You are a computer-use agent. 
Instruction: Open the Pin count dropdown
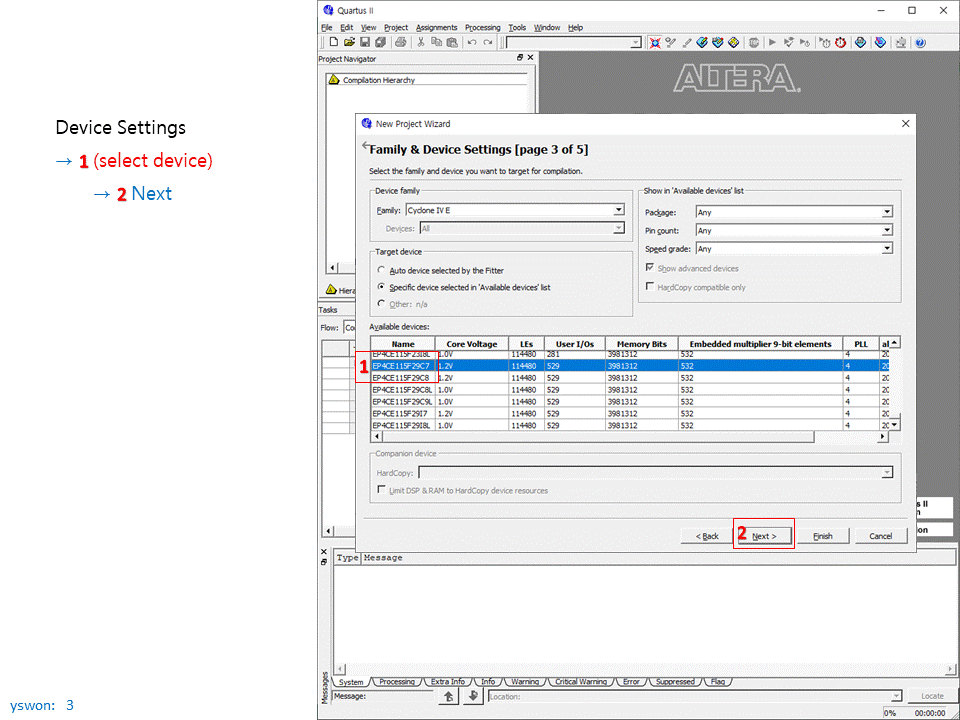(794, 231)
